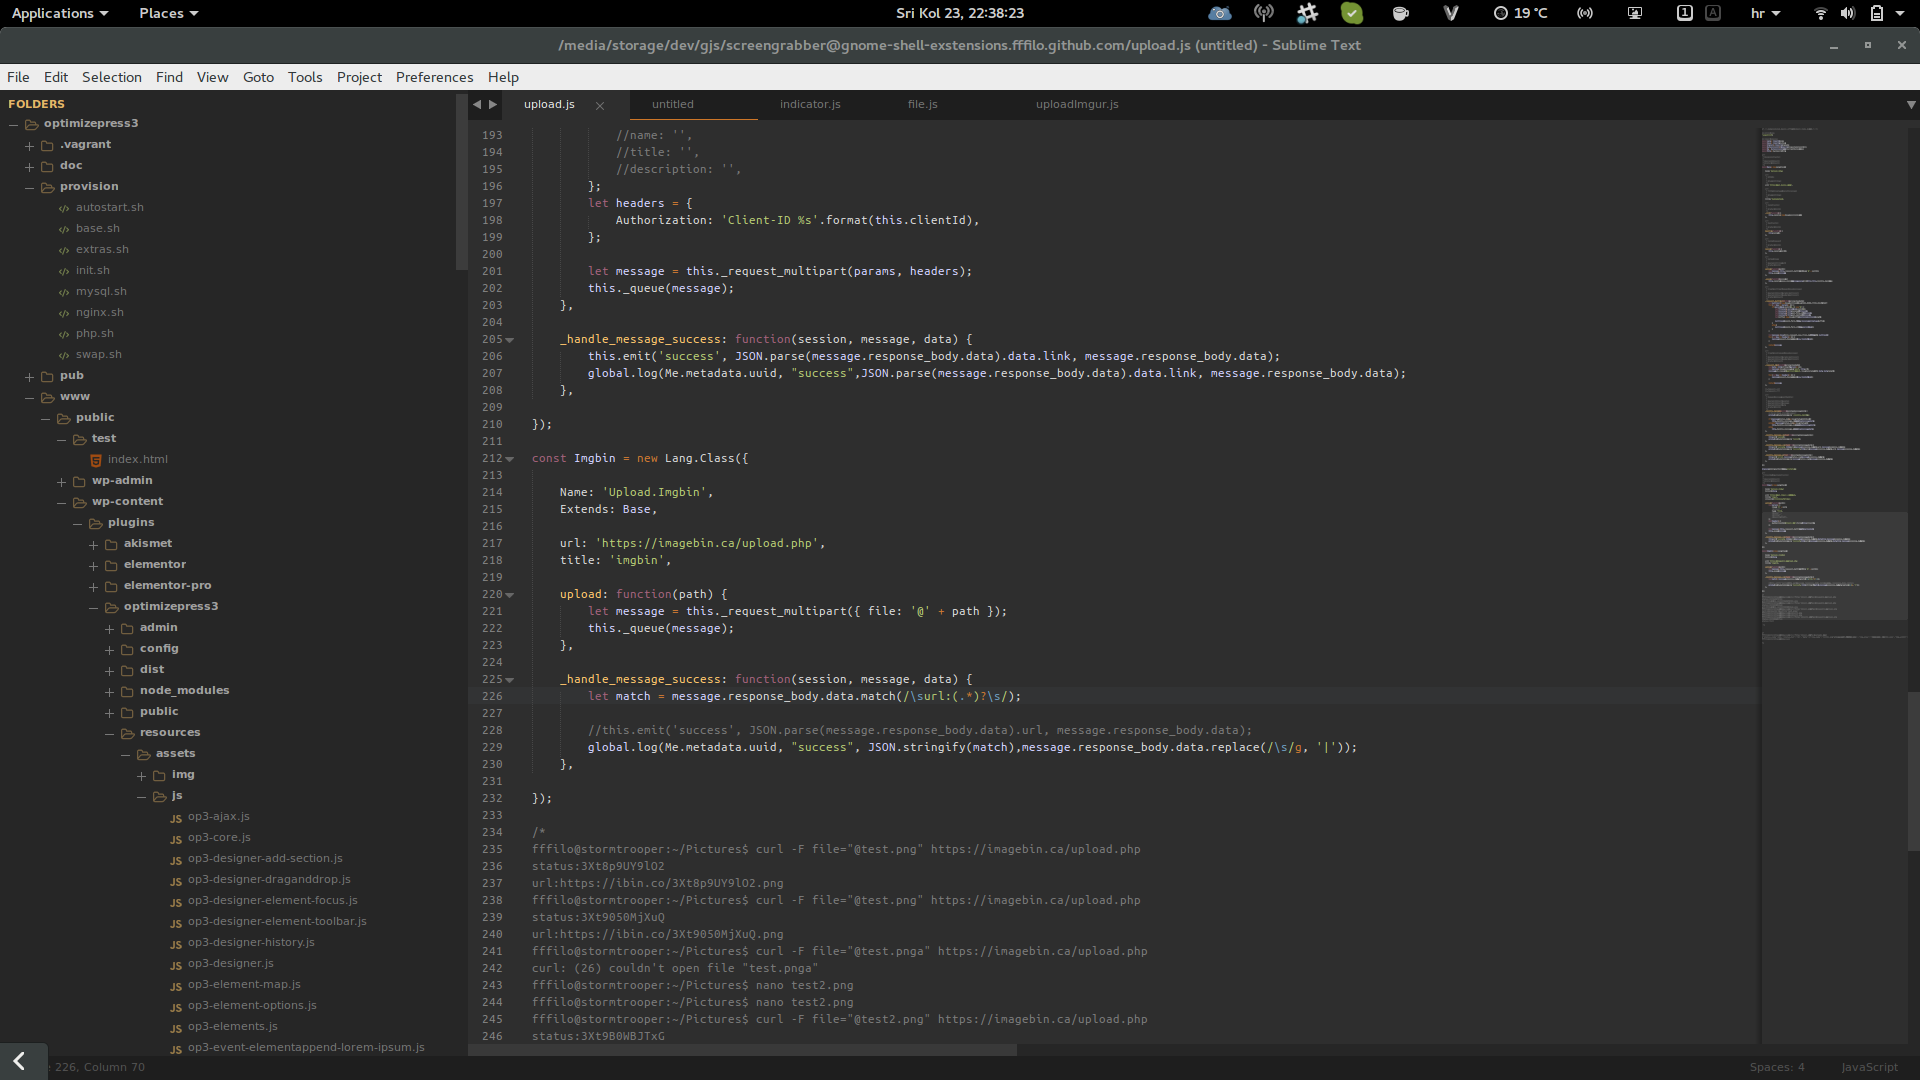Close the upload.js tab with its X
Image resolution: width=1920 pixels, height=1080 pixels.
point(600,105)
